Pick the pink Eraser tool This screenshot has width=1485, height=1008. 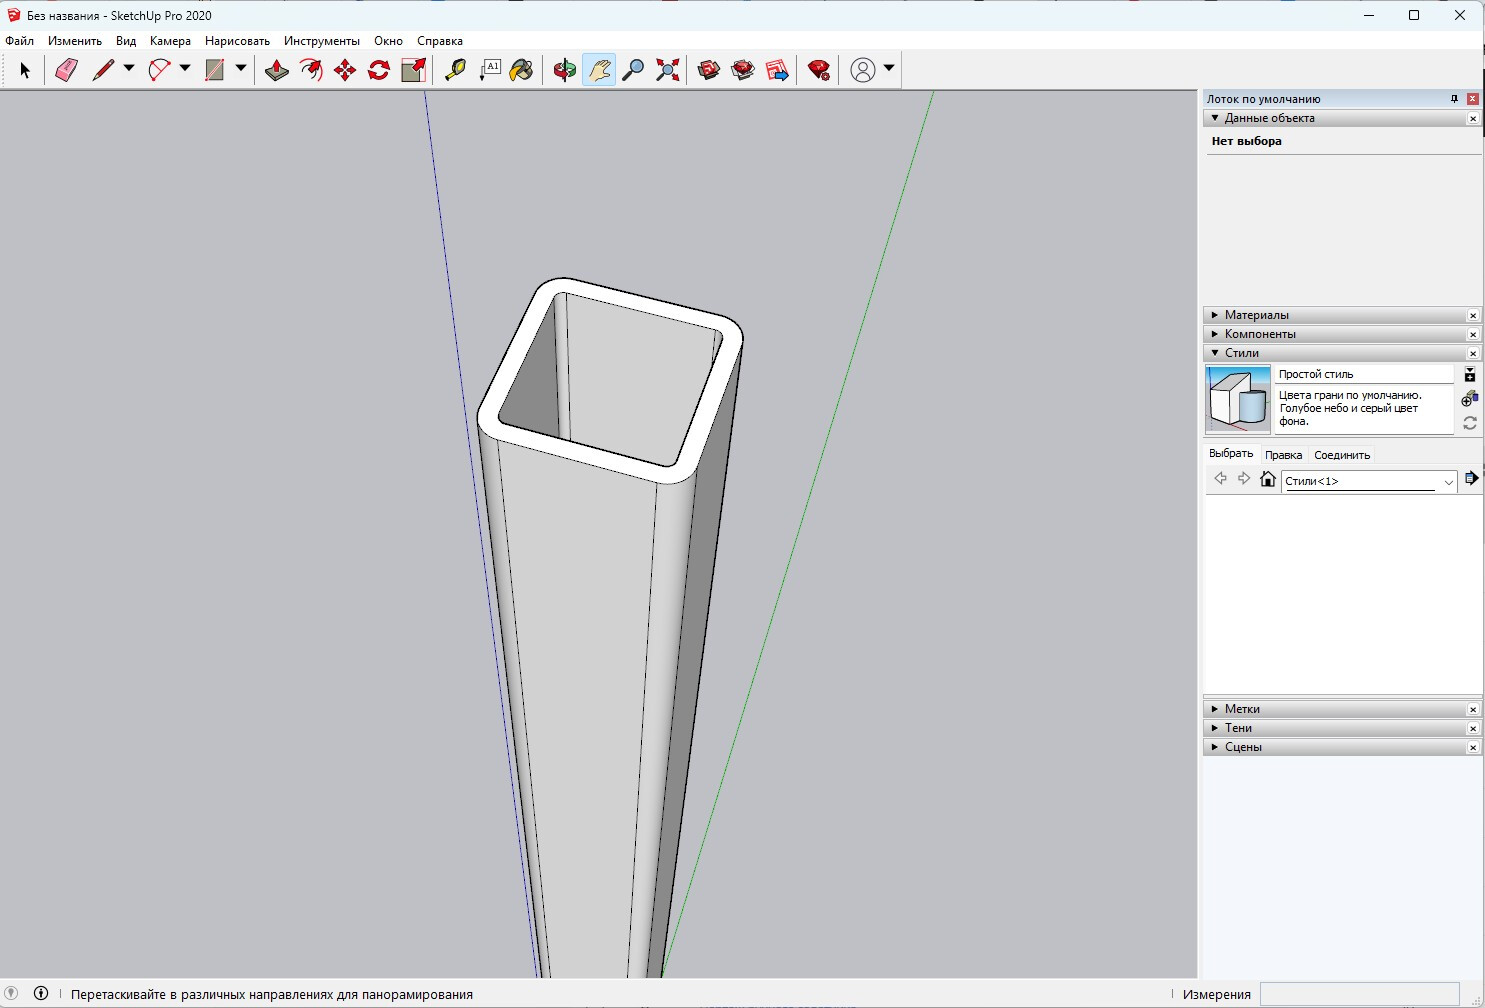66,70
